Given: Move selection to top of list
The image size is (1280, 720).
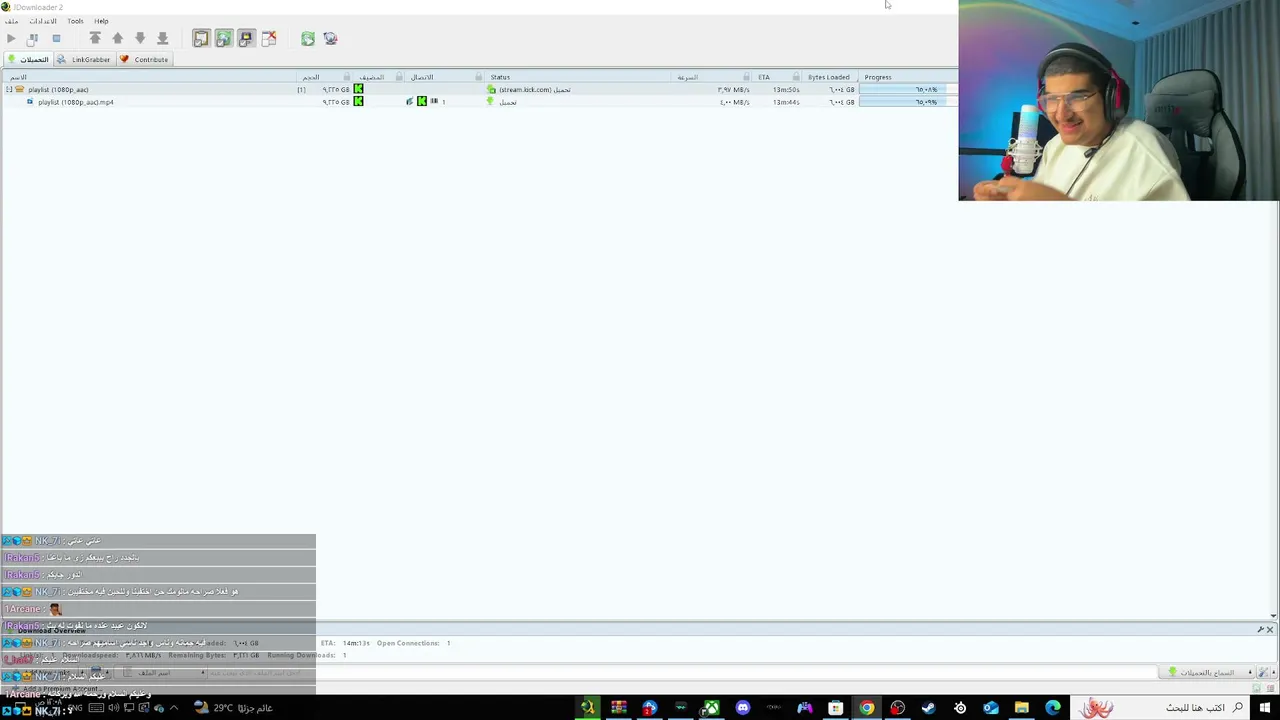Looking at the screenshot, I should [95, 38].
